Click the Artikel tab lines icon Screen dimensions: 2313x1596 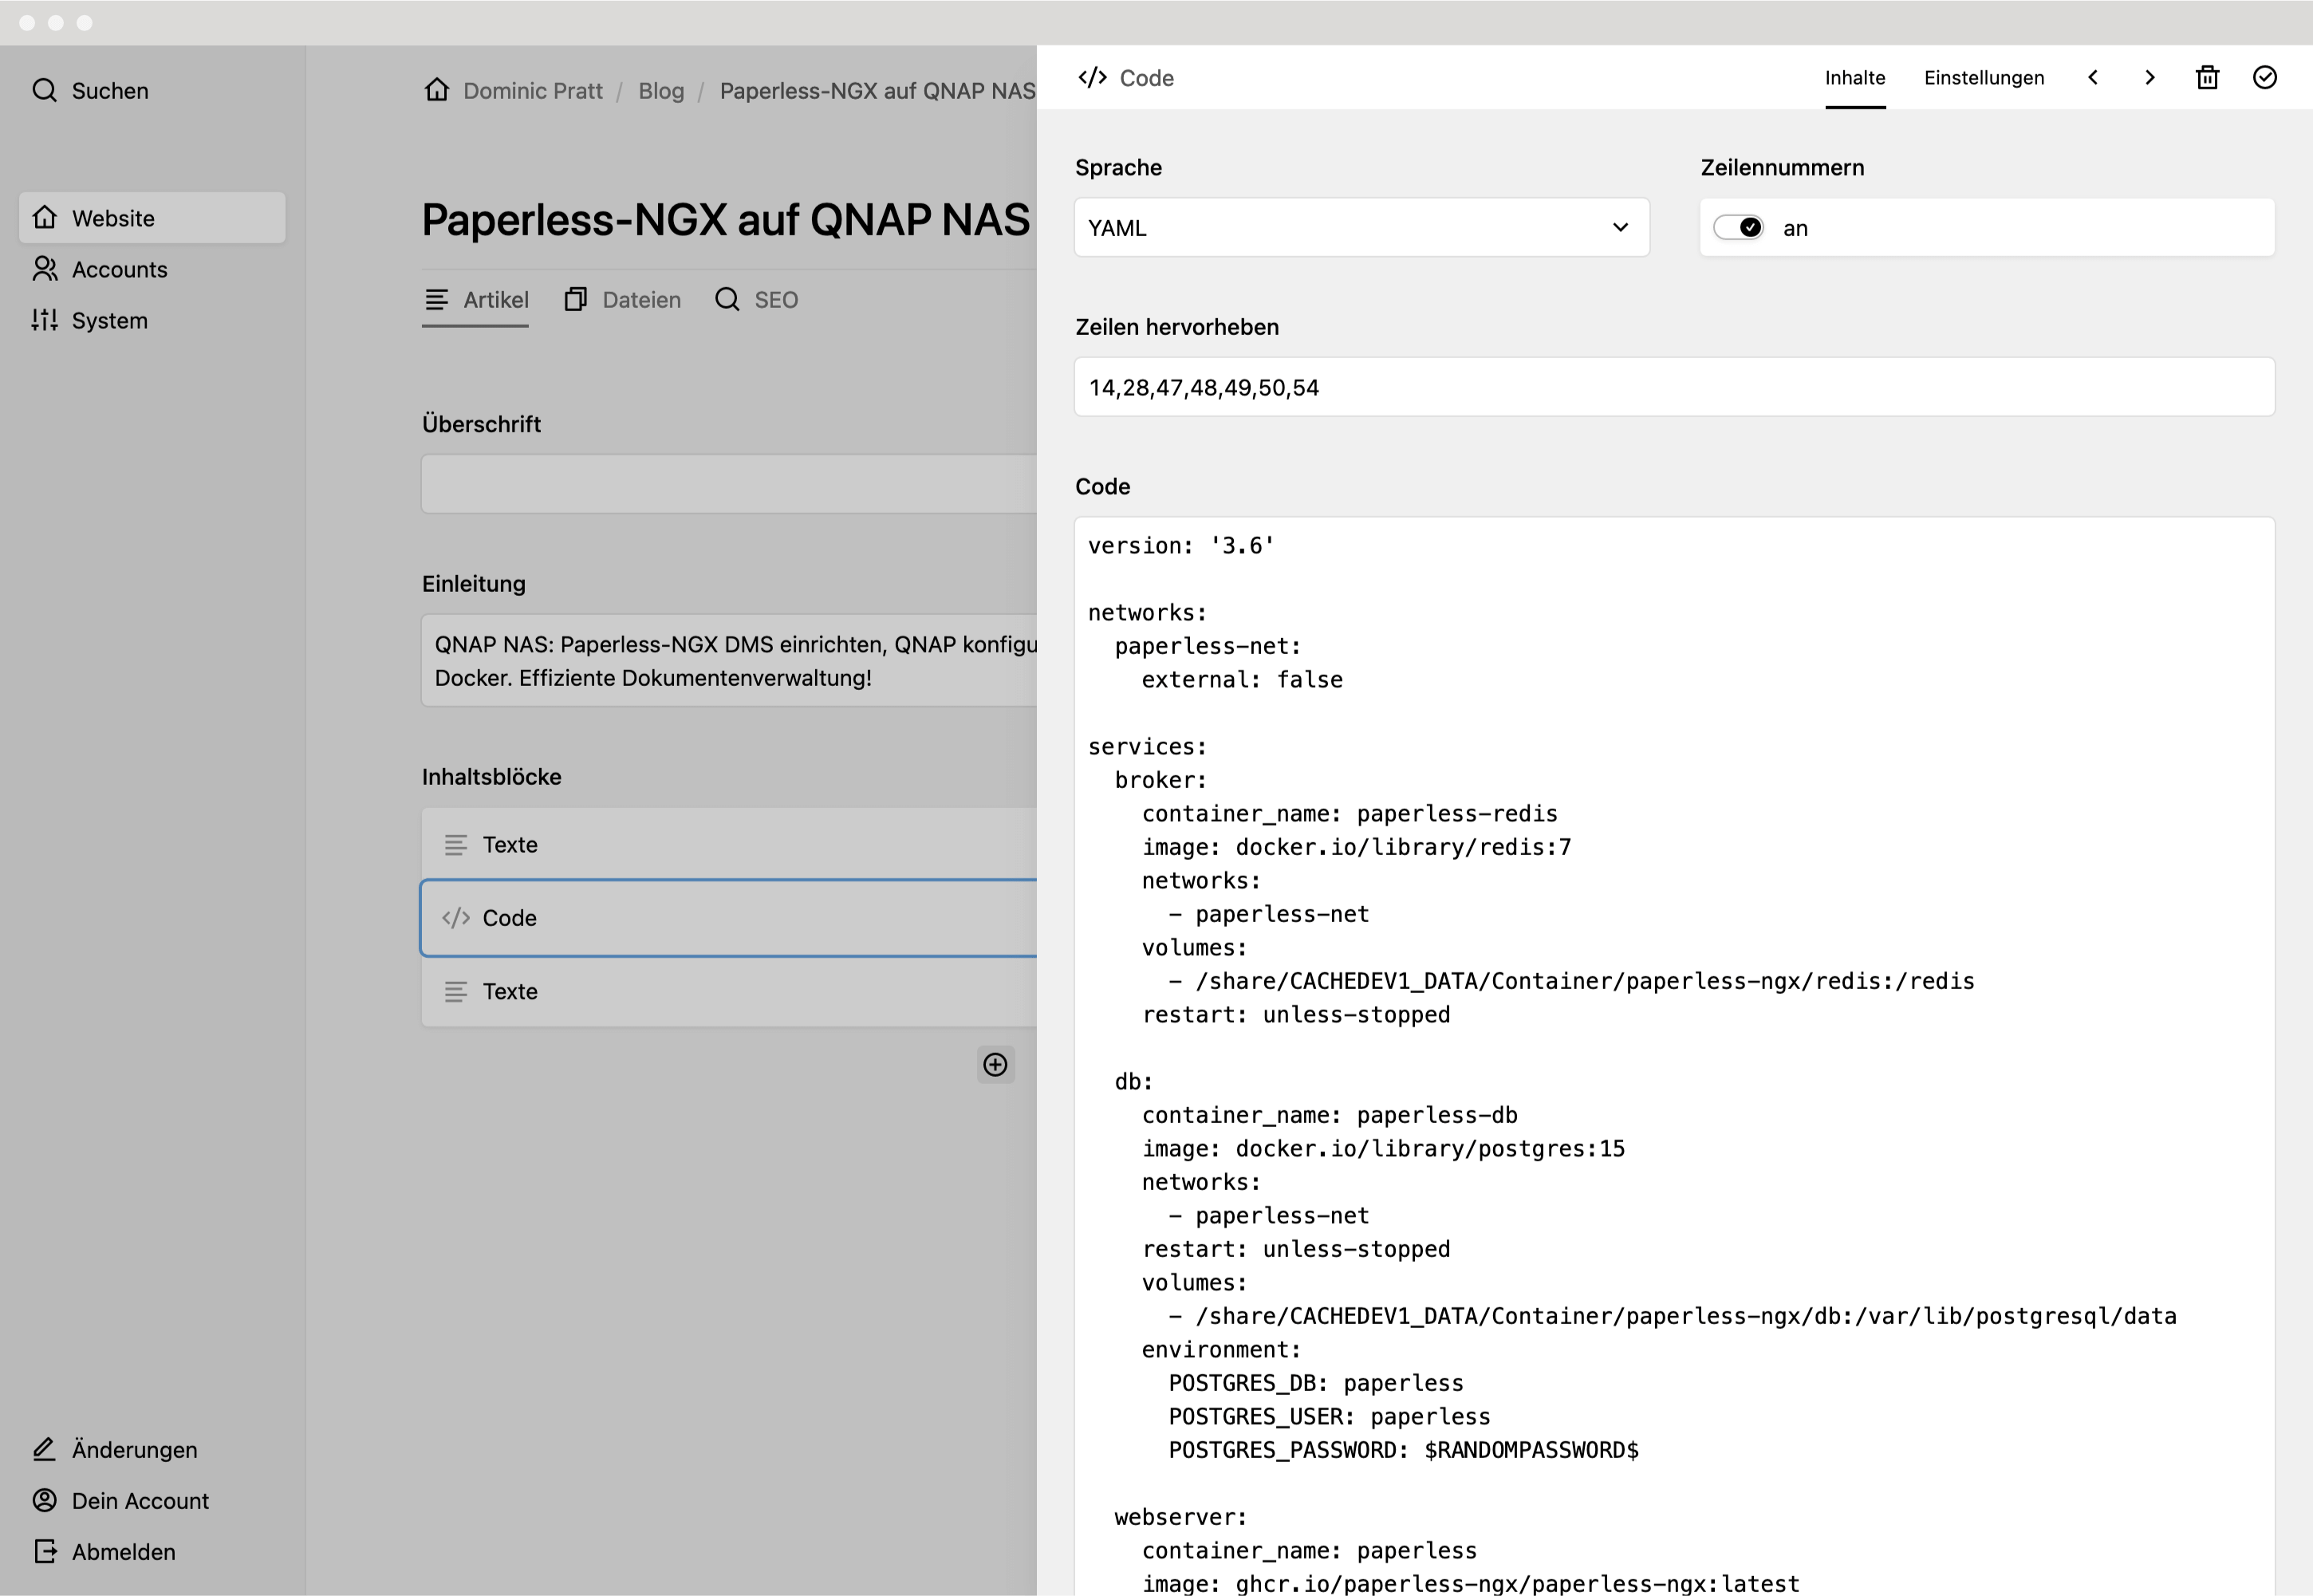pyautogui.click(x=436, y=299)
